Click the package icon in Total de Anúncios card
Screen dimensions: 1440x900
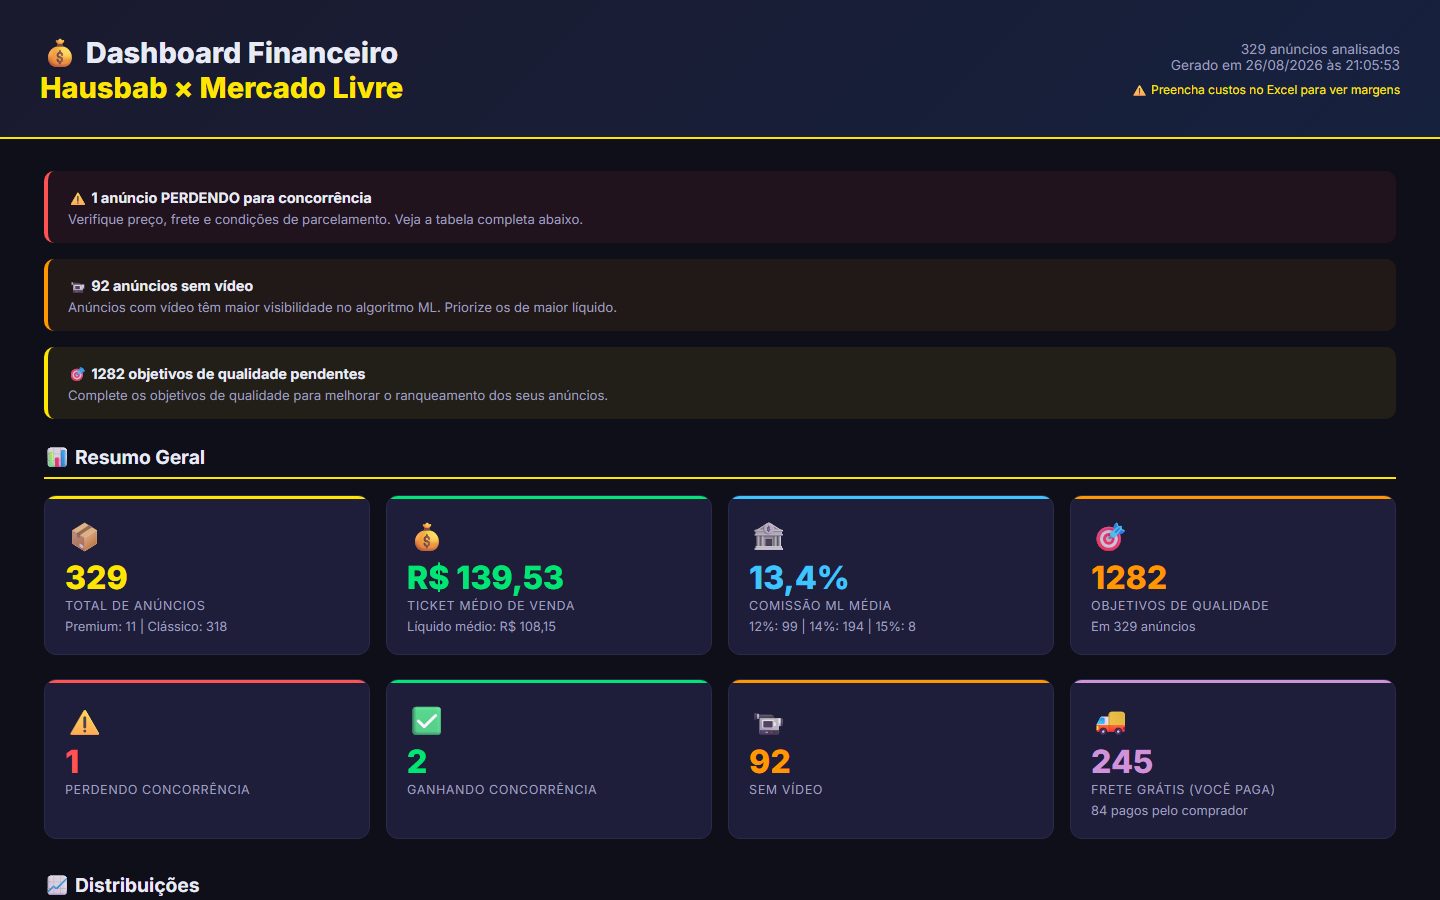tap(84, 537)
